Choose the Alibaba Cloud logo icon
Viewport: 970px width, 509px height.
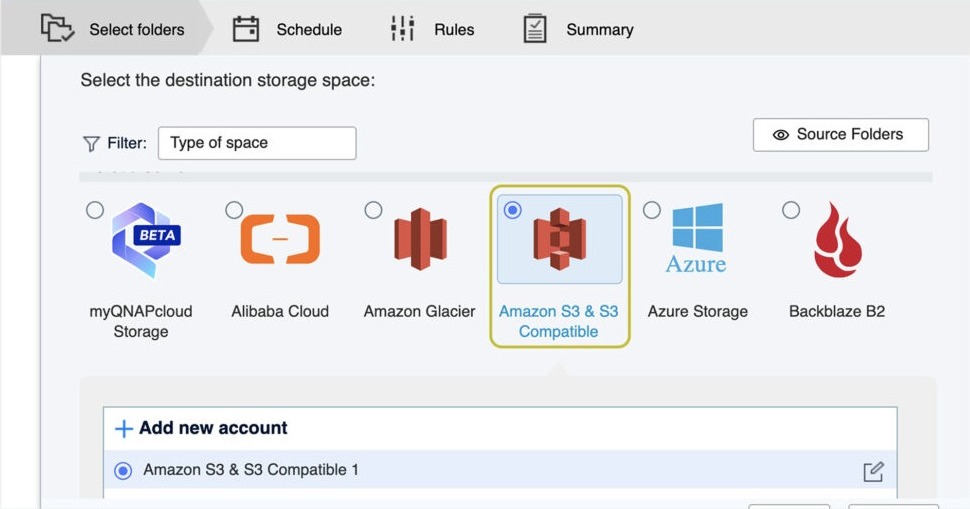pyautogui.click(x=280, y=239)
